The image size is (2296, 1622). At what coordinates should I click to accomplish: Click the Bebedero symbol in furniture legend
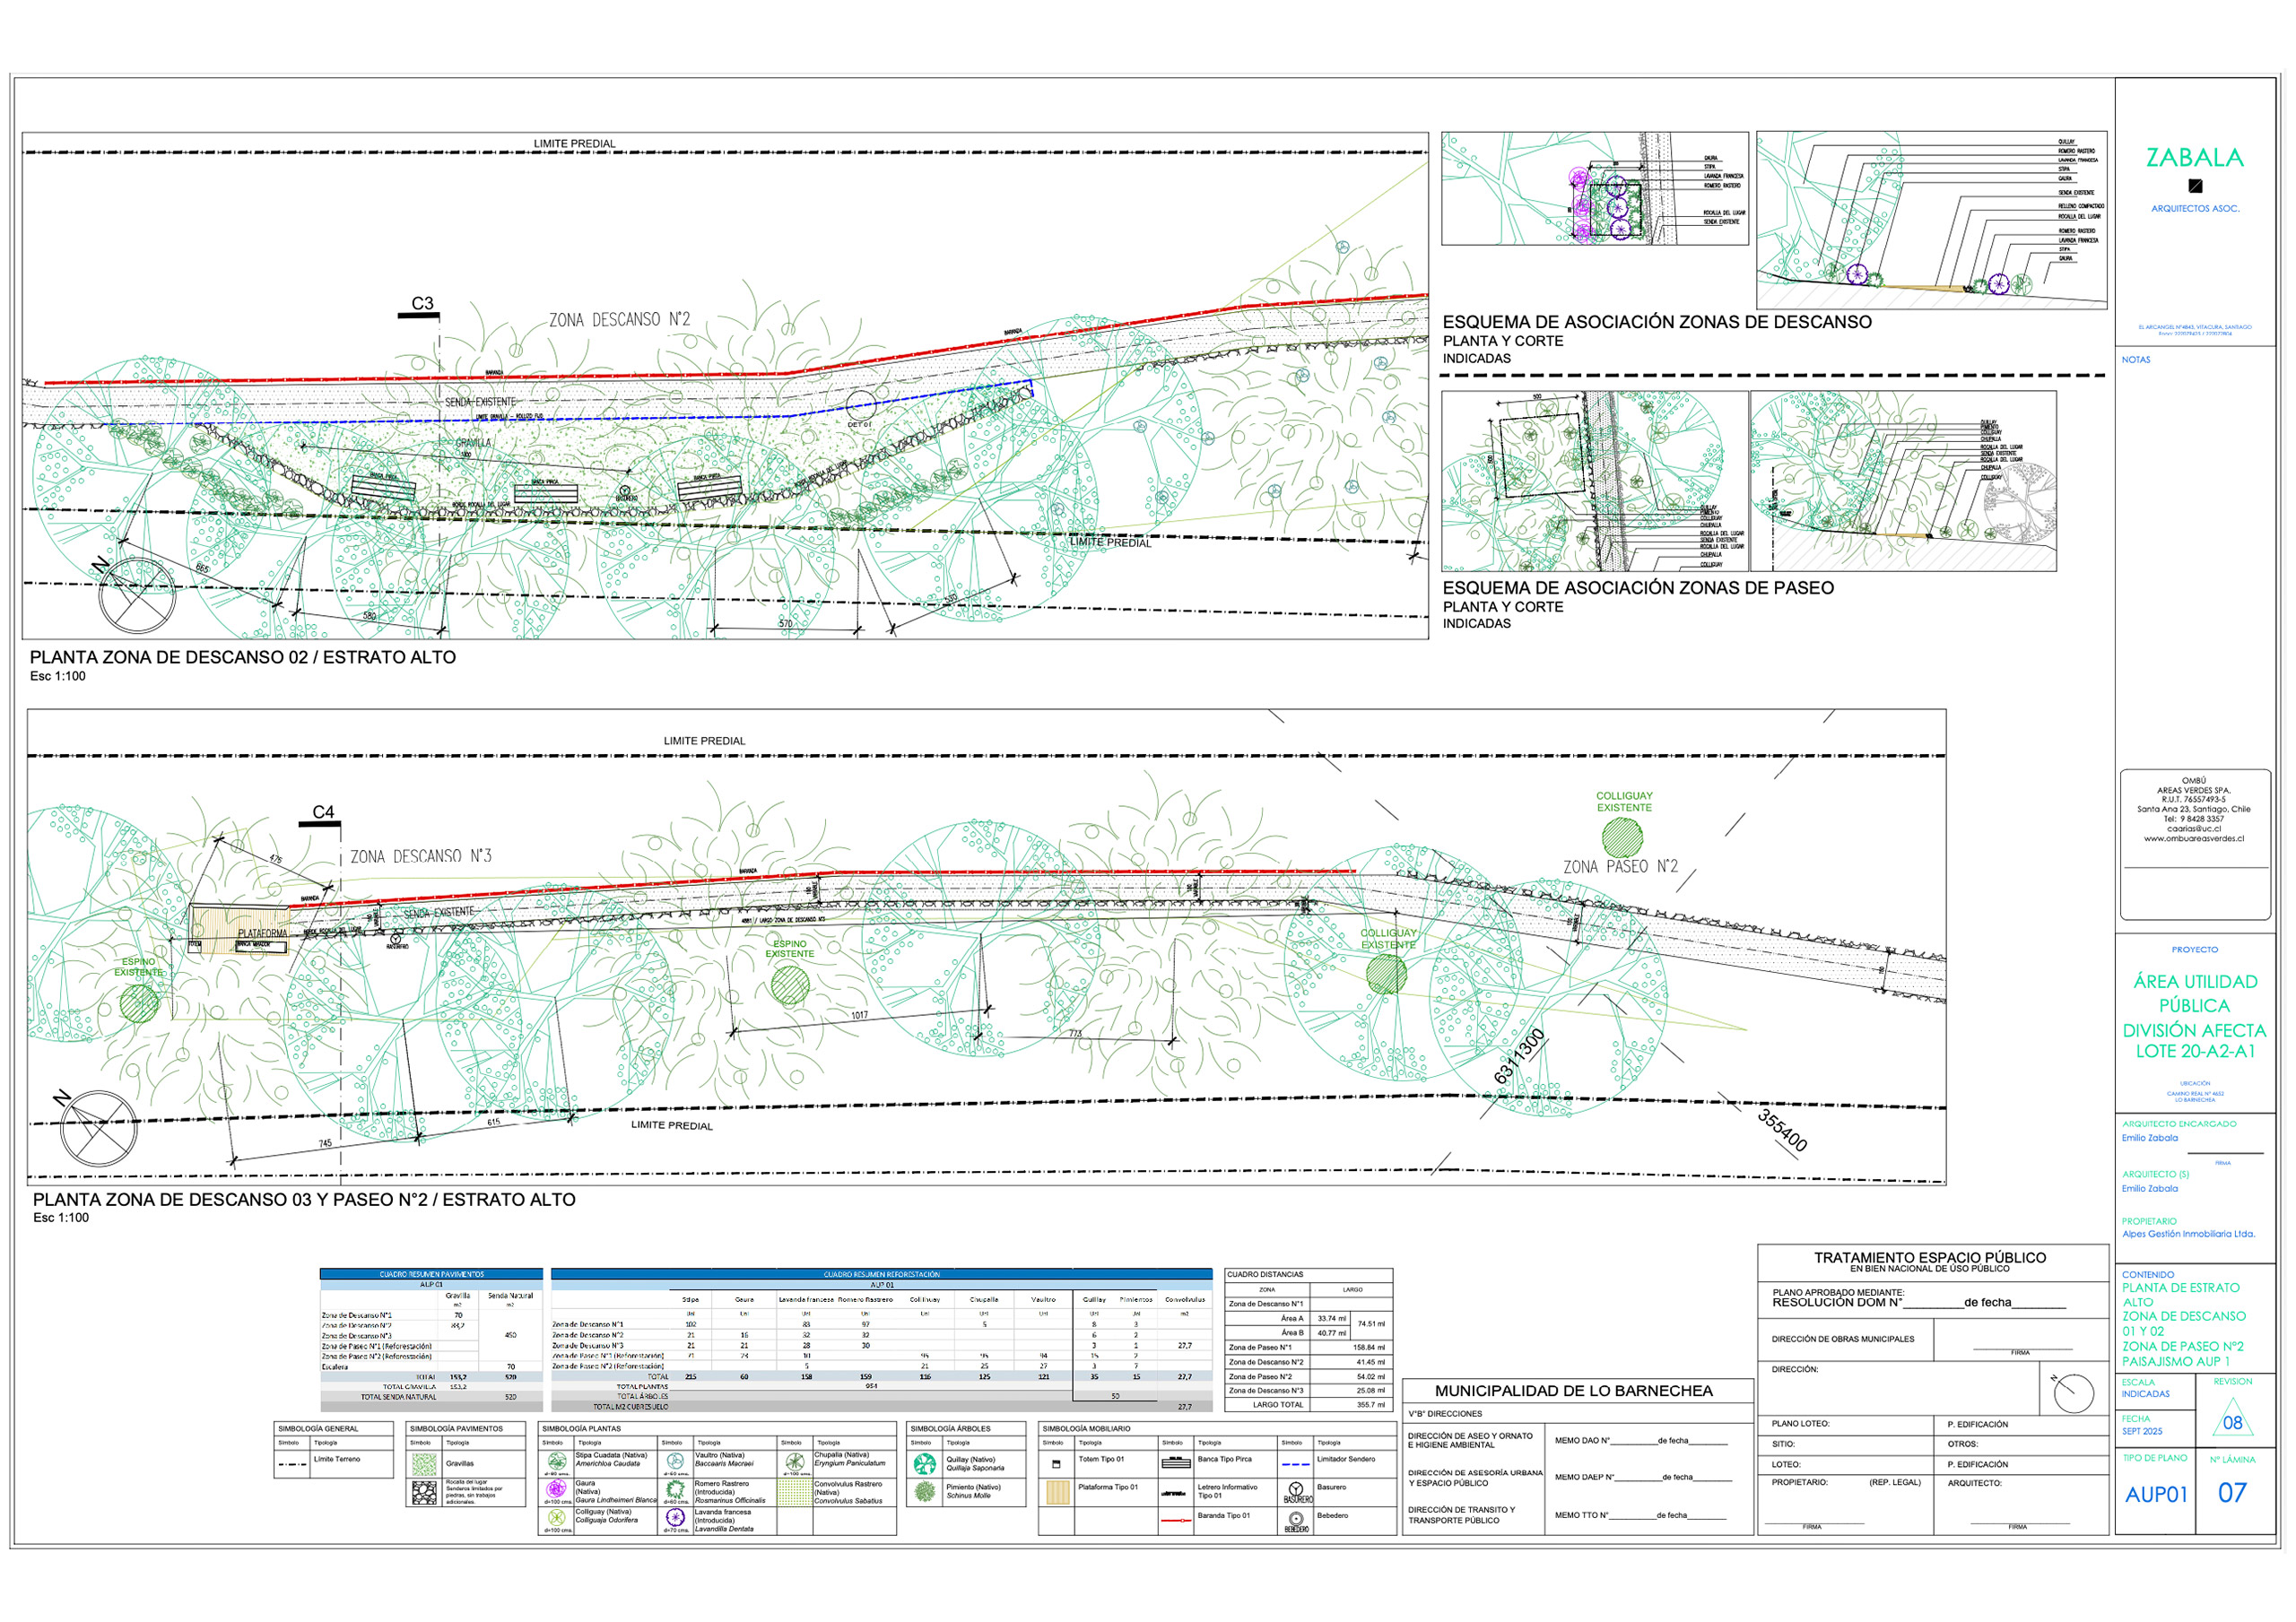click(x=1296, y=1519)
